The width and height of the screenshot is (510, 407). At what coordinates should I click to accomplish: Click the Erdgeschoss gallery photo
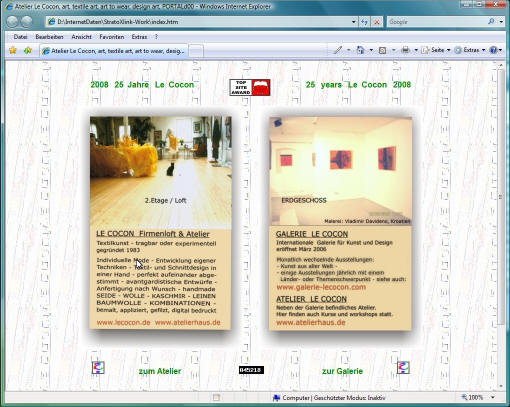tap(341, 171)
